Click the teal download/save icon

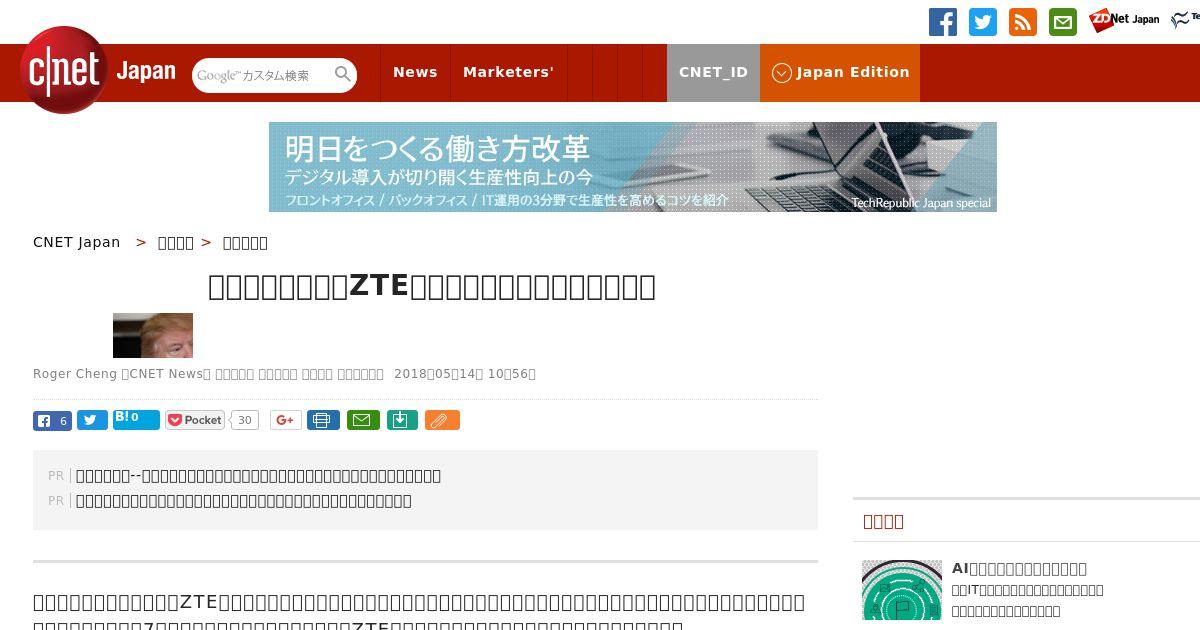pos(401,421)
